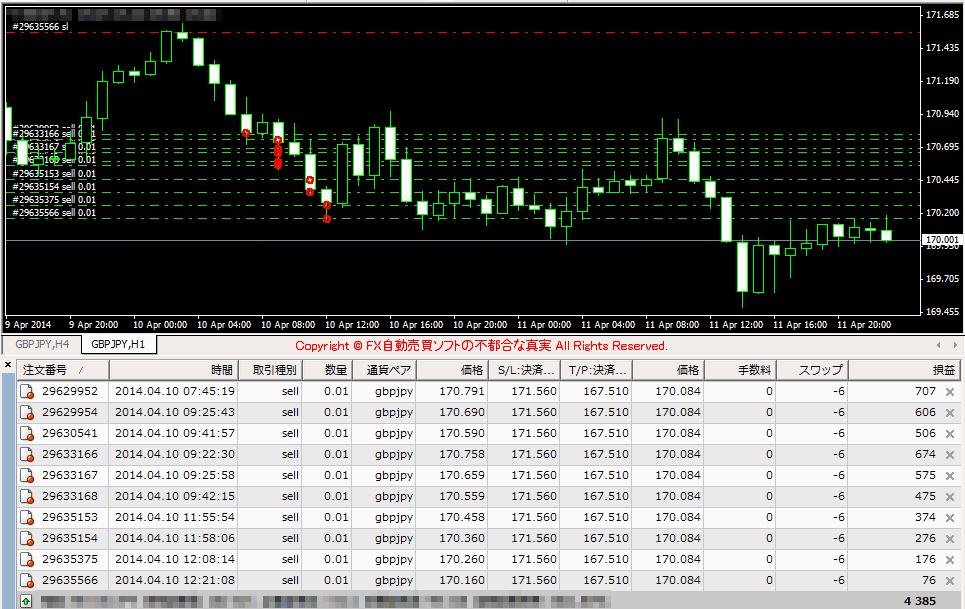Click the open price 170.260
965x609 pixels.
pyautogui.click(x=462, y=559)
